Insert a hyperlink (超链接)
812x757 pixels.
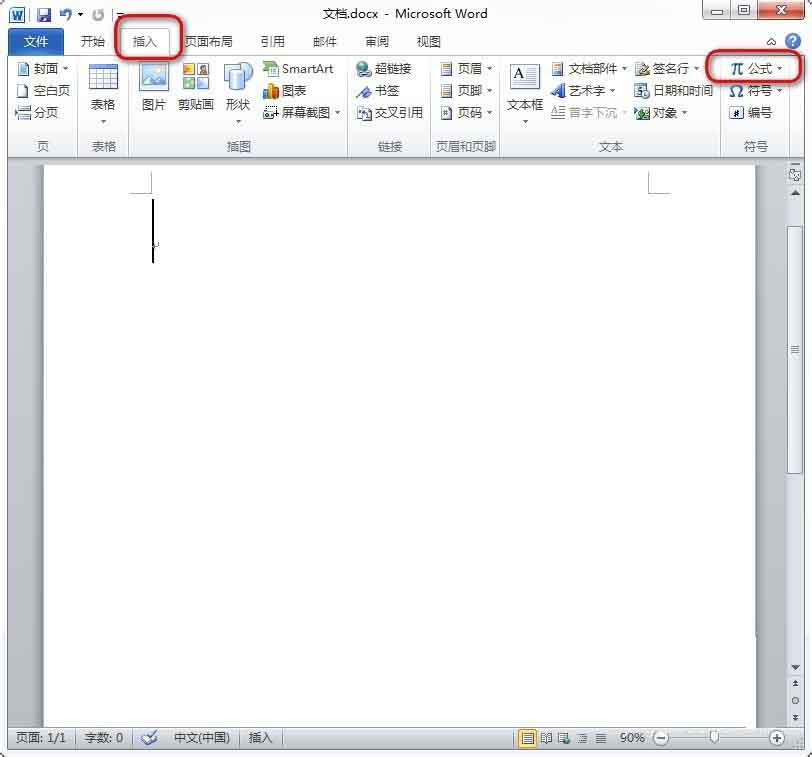click(x=384, y=68)
